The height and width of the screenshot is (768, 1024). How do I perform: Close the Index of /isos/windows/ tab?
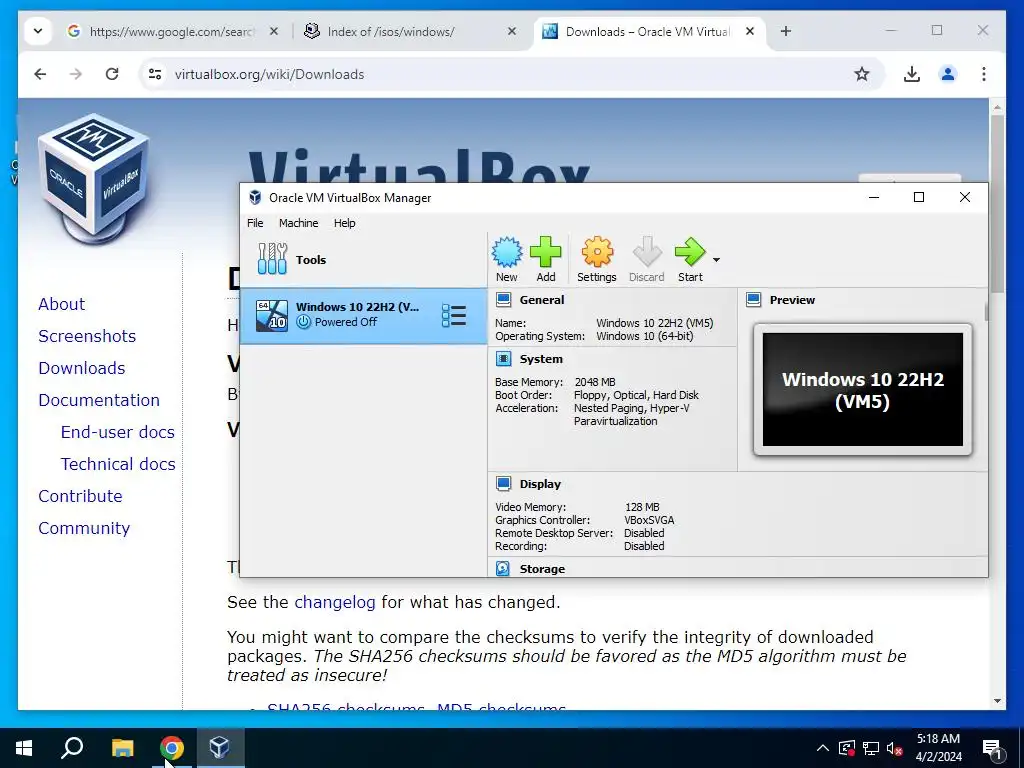pyautogui.click(x=512, y=31)
